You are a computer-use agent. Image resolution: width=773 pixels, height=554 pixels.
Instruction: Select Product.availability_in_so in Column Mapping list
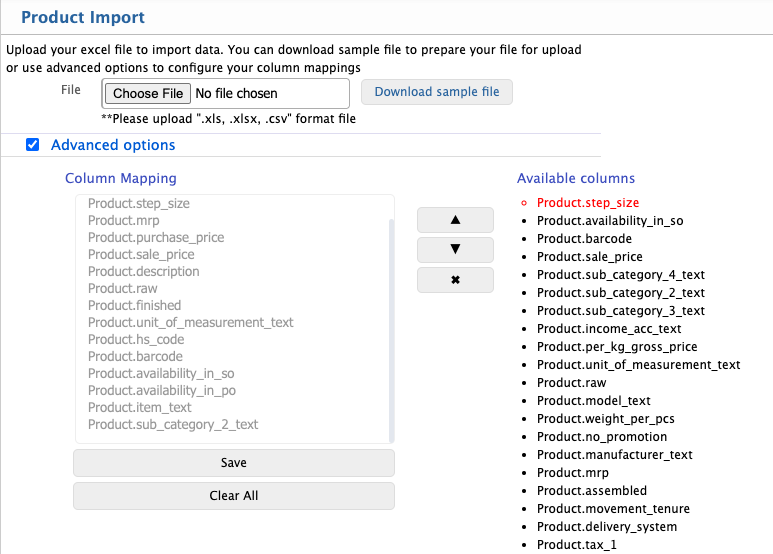pos(161,374)
